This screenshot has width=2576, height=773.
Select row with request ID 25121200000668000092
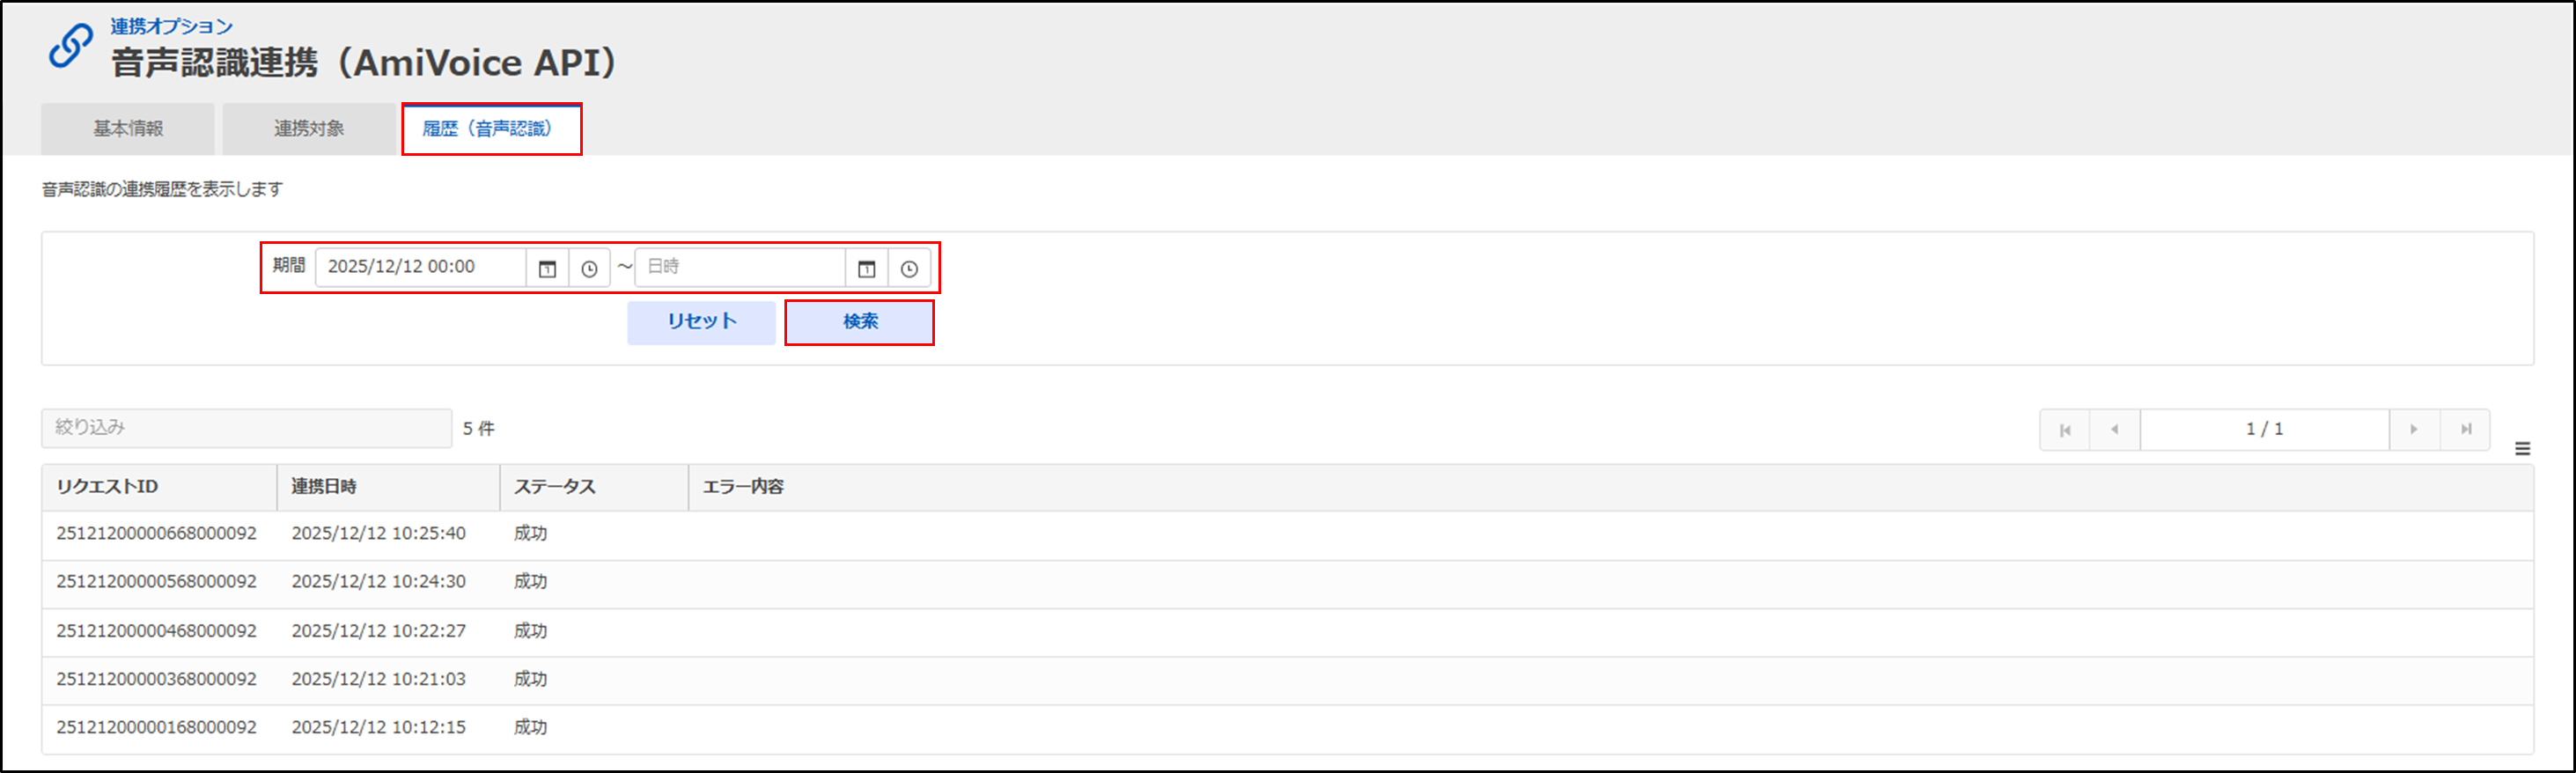[x=156, y=534]
